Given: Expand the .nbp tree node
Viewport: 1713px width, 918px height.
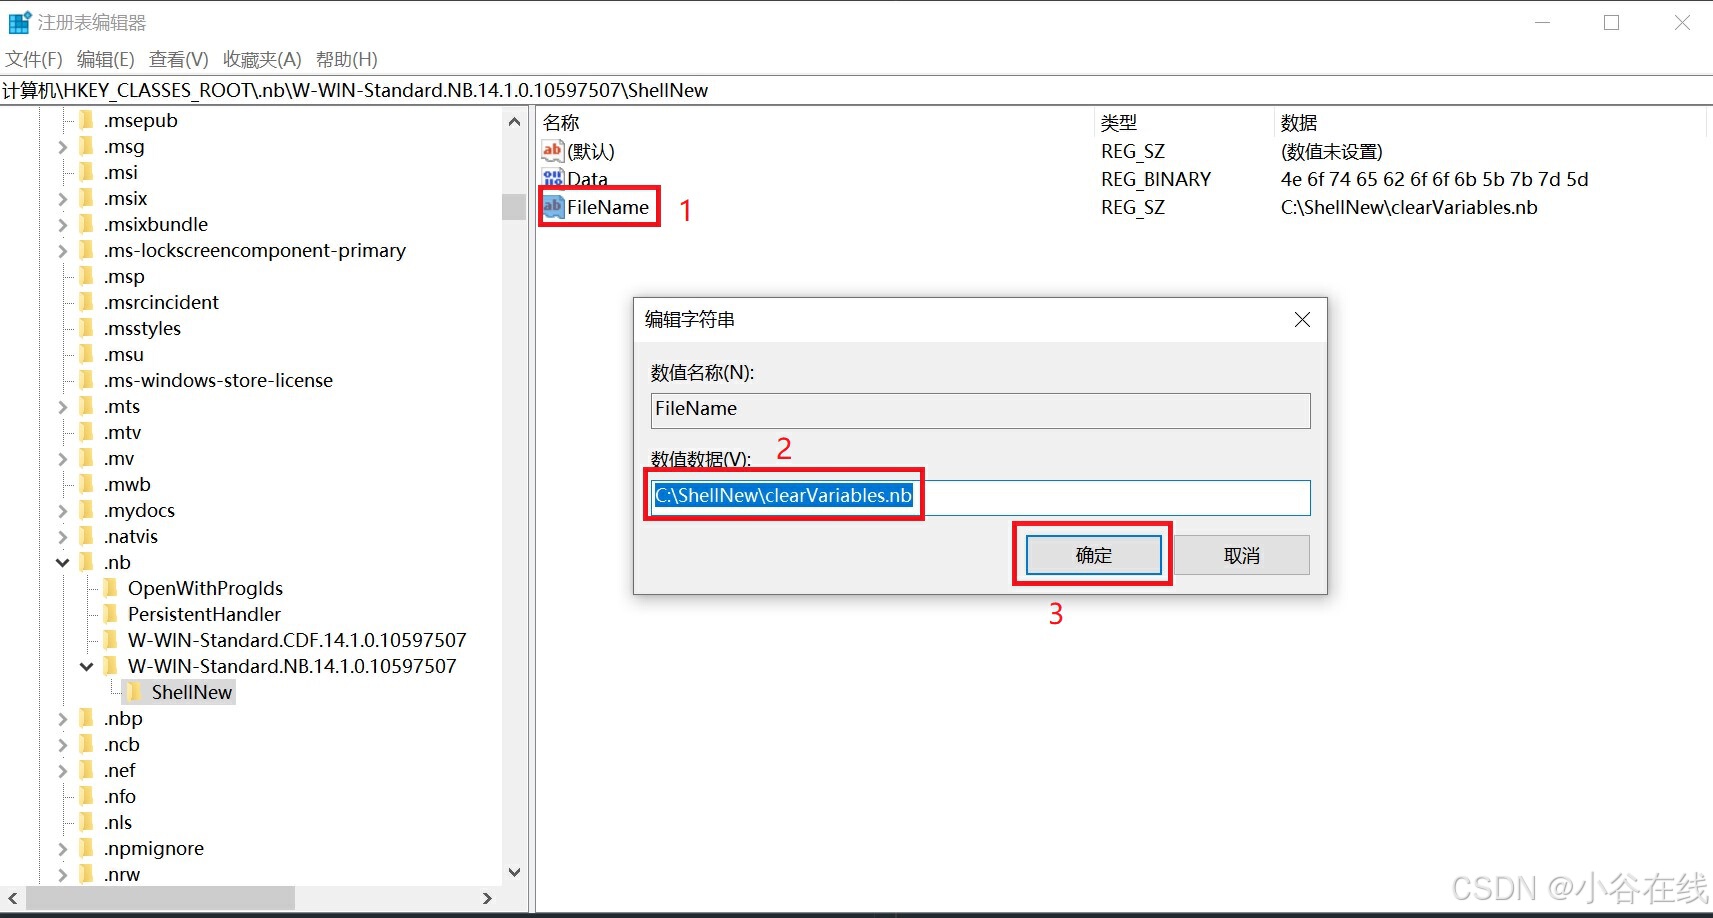Looking at the screenshot, I should (63, 719).
